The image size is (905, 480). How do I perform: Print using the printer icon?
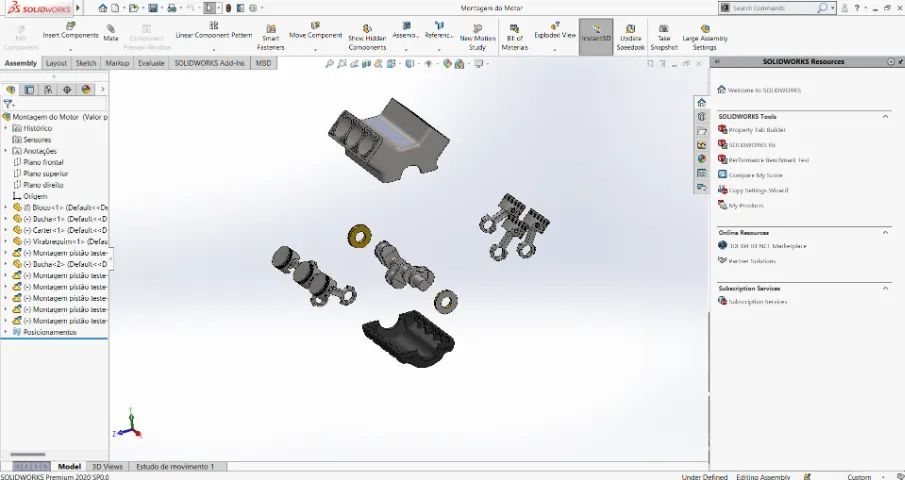click(x=171, y=8)
